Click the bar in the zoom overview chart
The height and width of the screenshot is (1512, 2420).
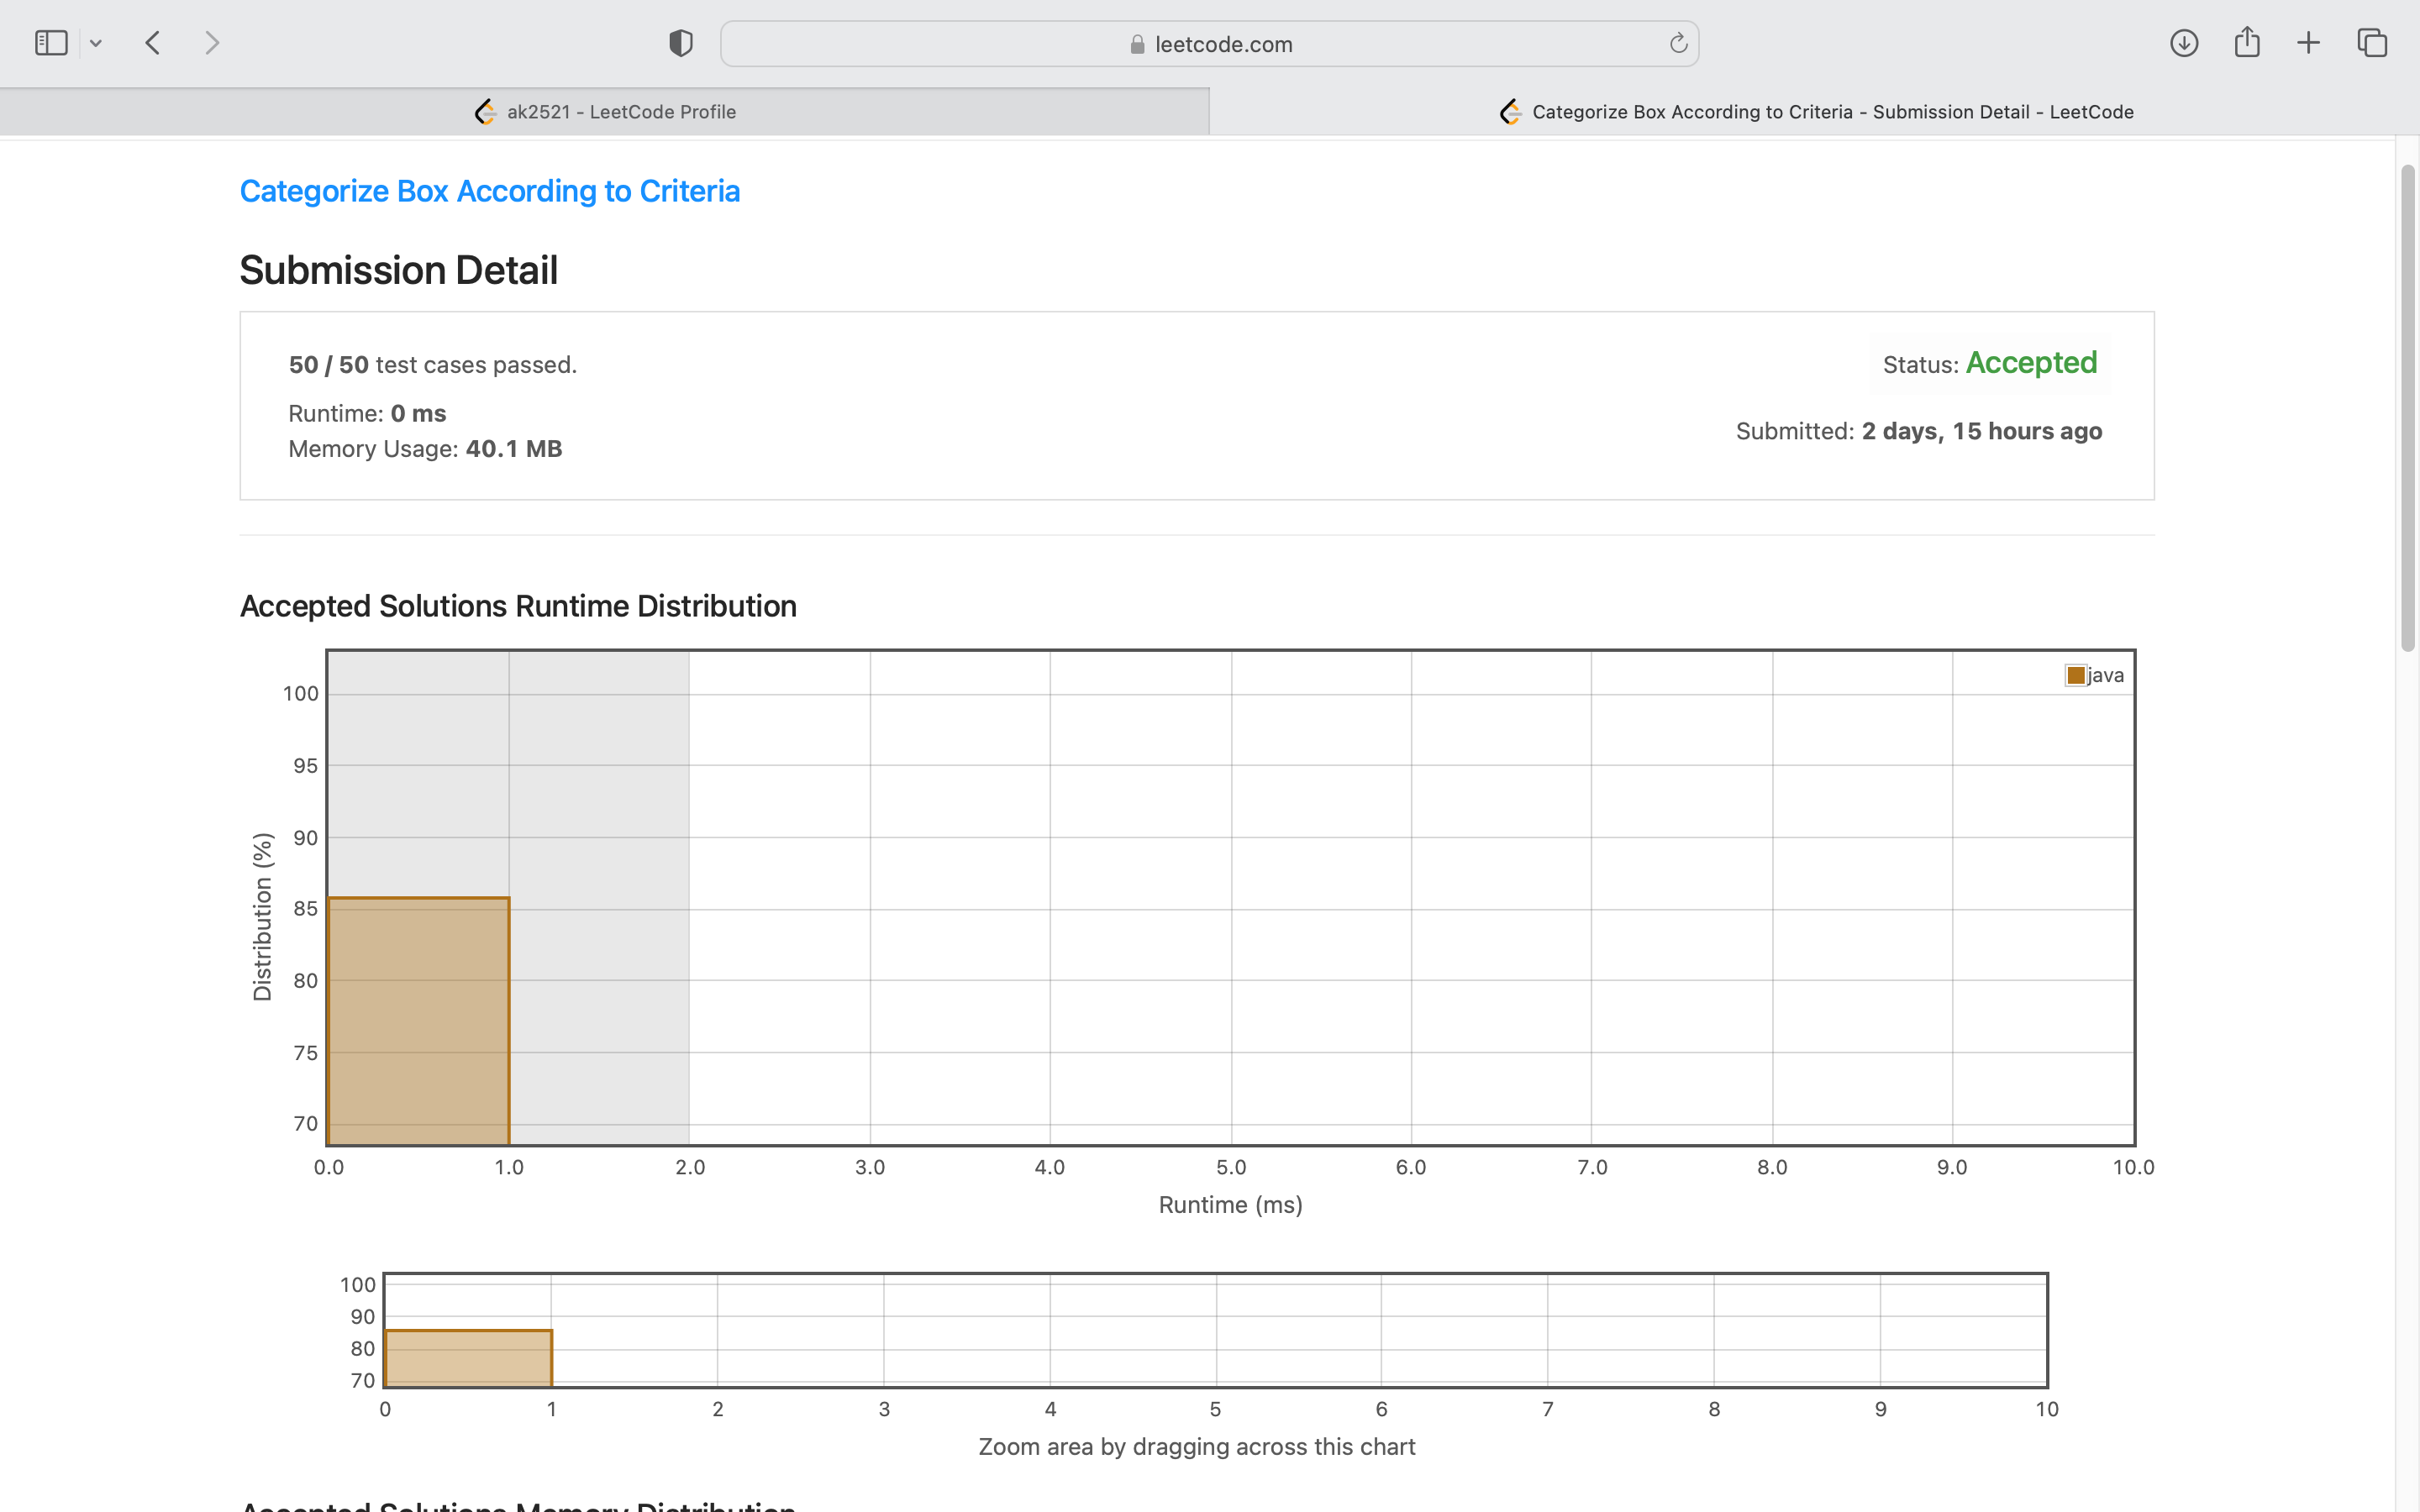click(468, 1358)
